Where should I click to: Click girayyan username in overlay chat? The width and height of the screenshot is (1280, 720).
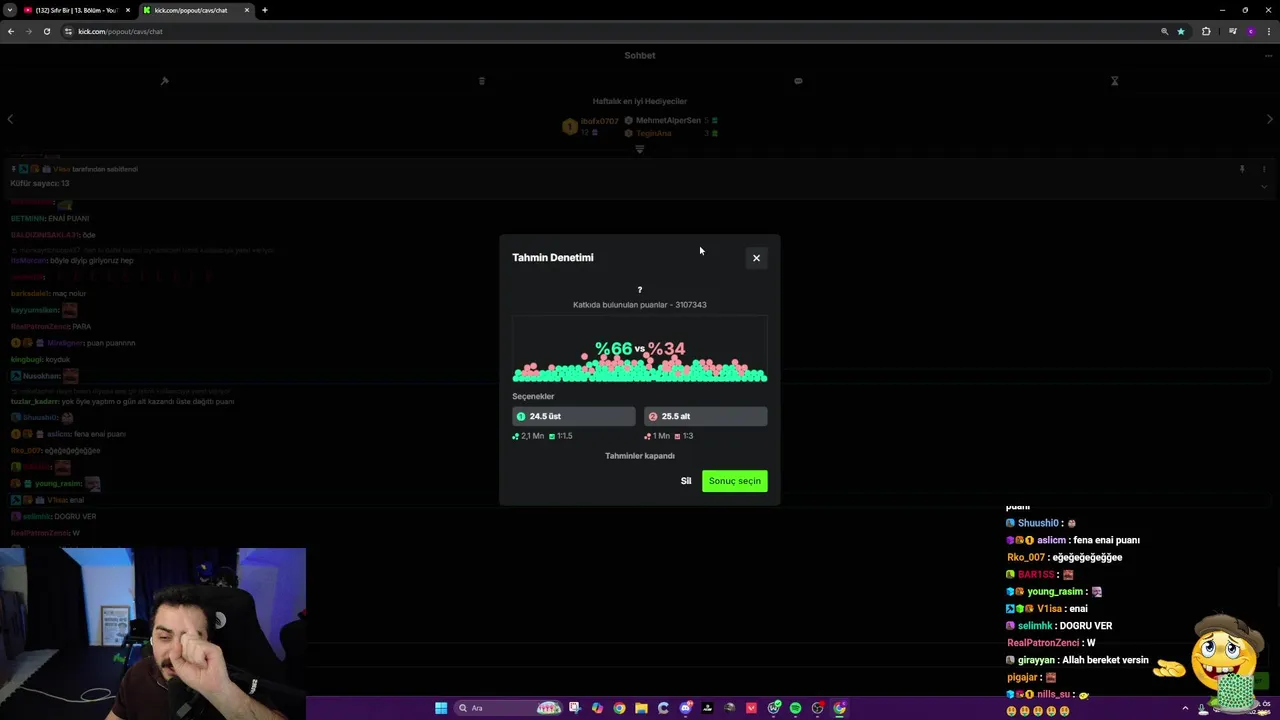point(1036,660)
